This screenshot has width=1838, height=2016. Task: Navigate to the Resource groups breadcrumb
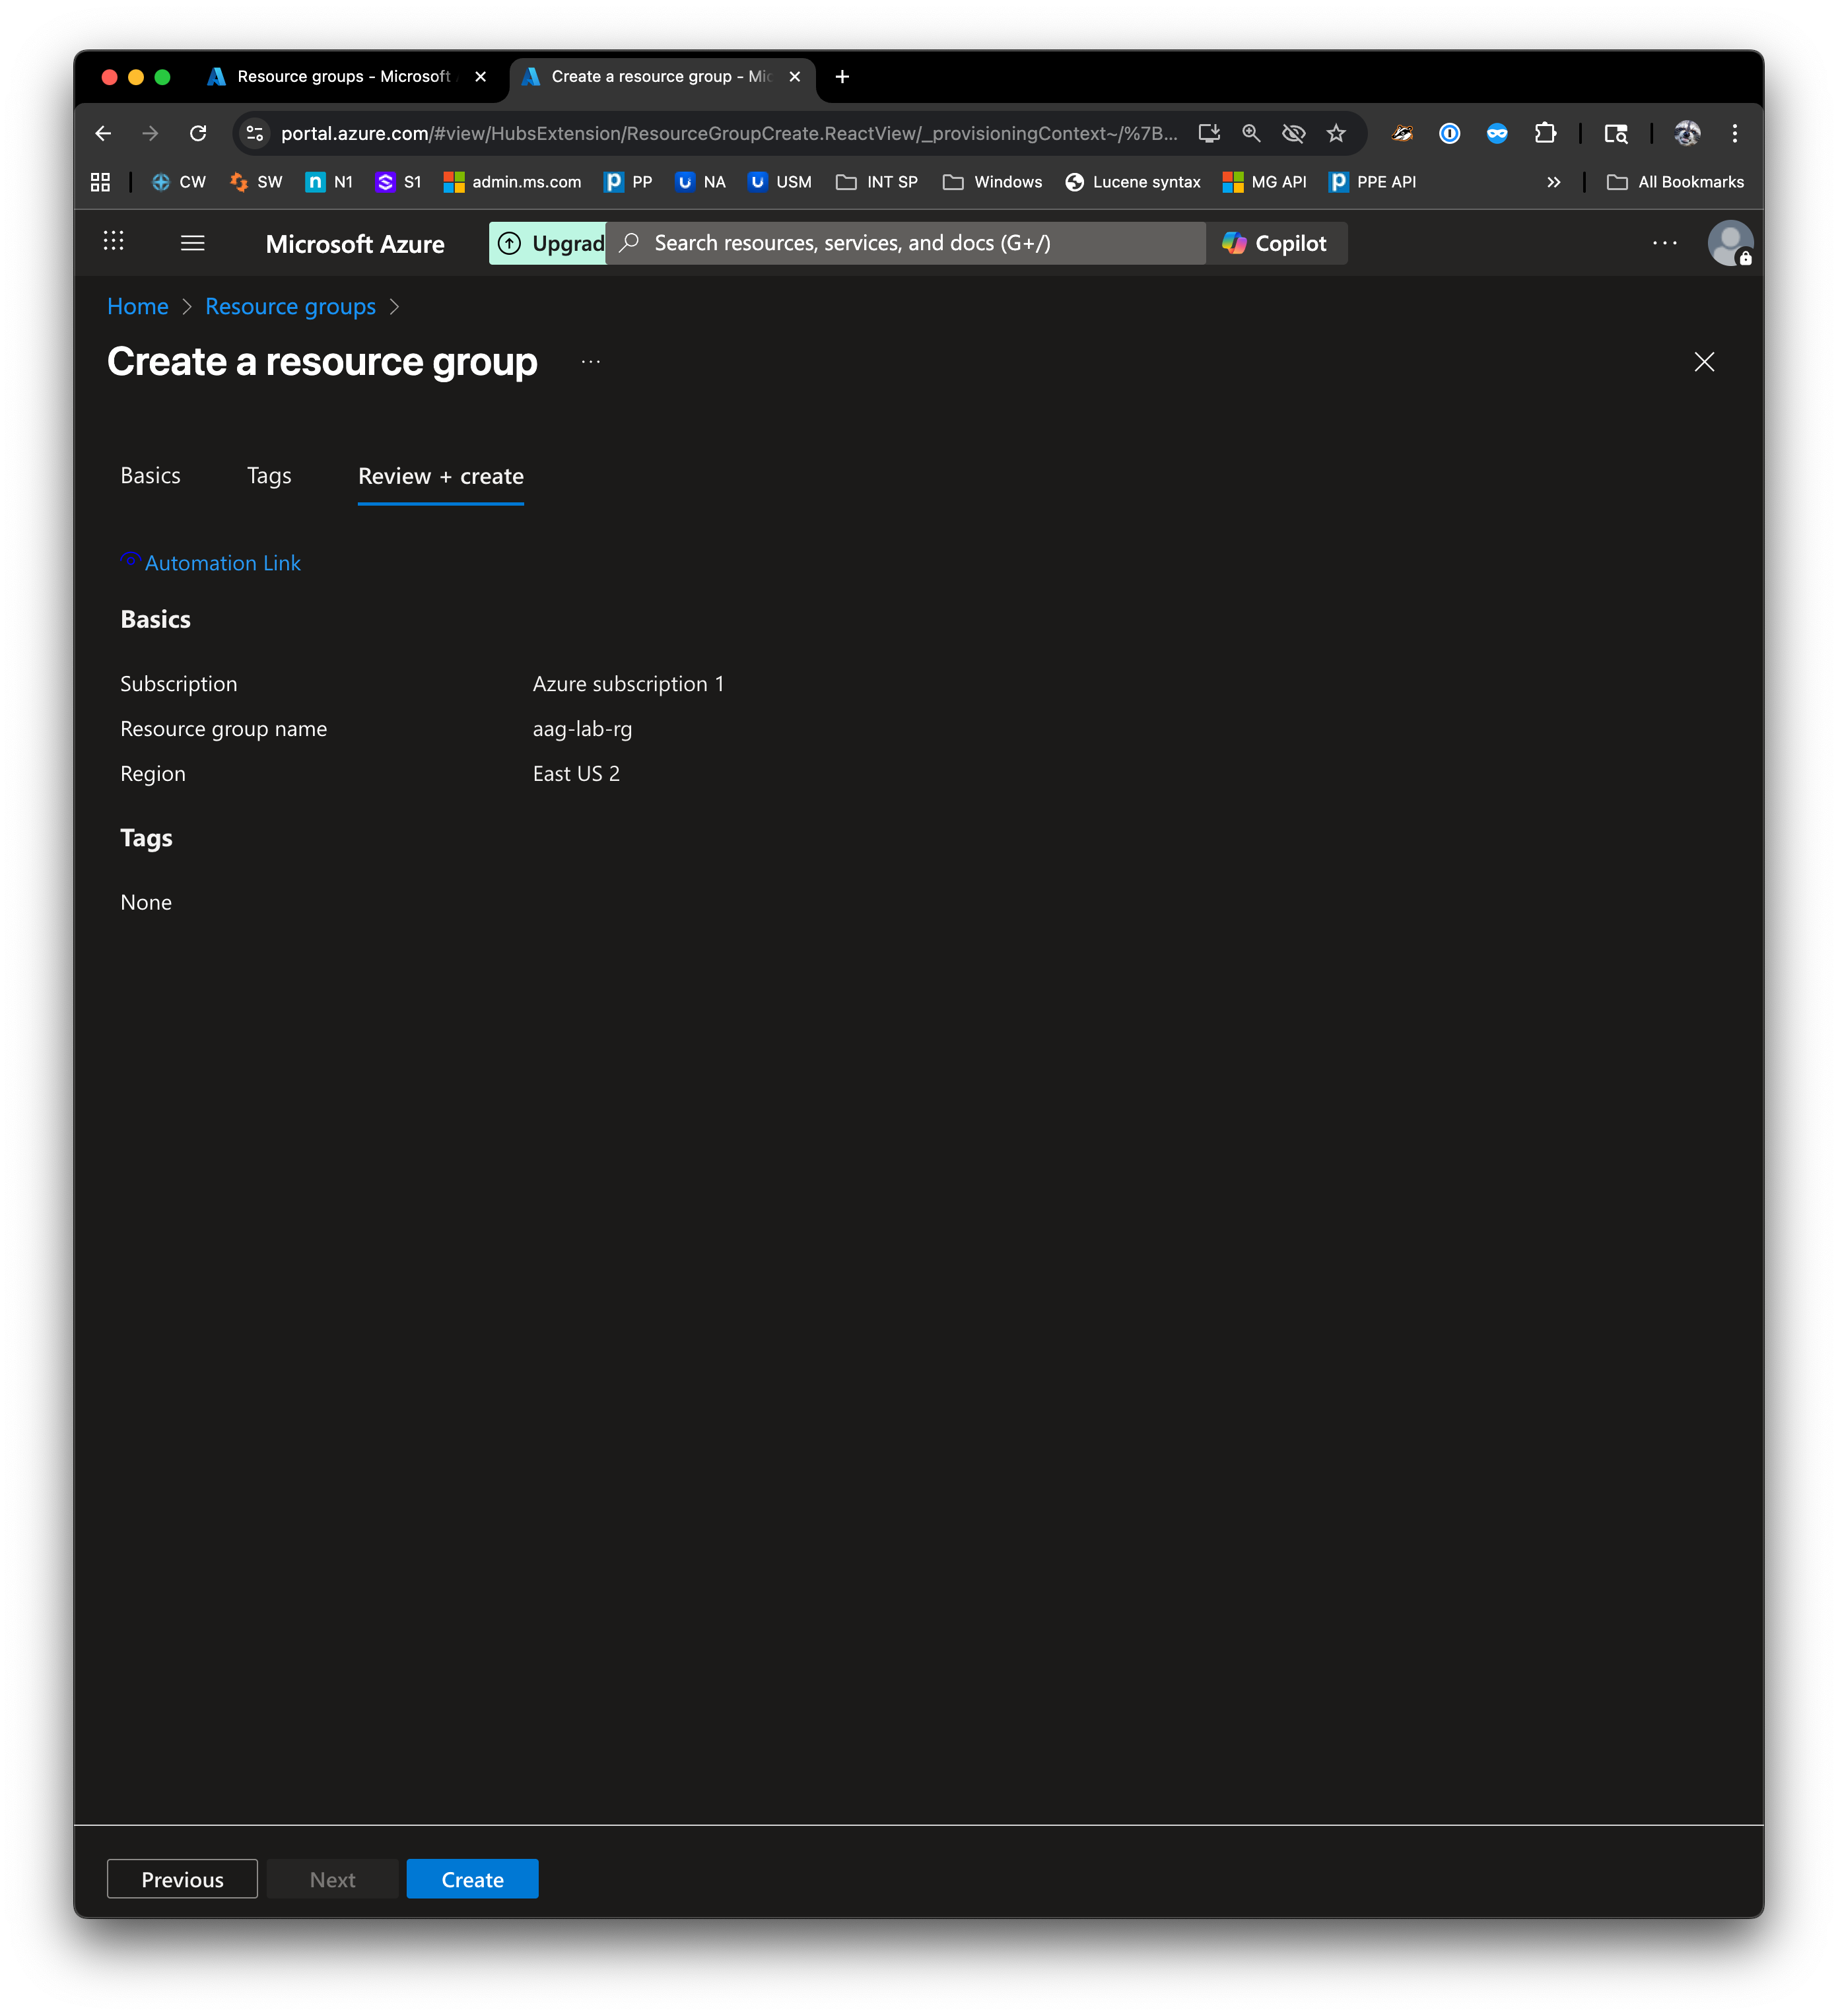290,307
